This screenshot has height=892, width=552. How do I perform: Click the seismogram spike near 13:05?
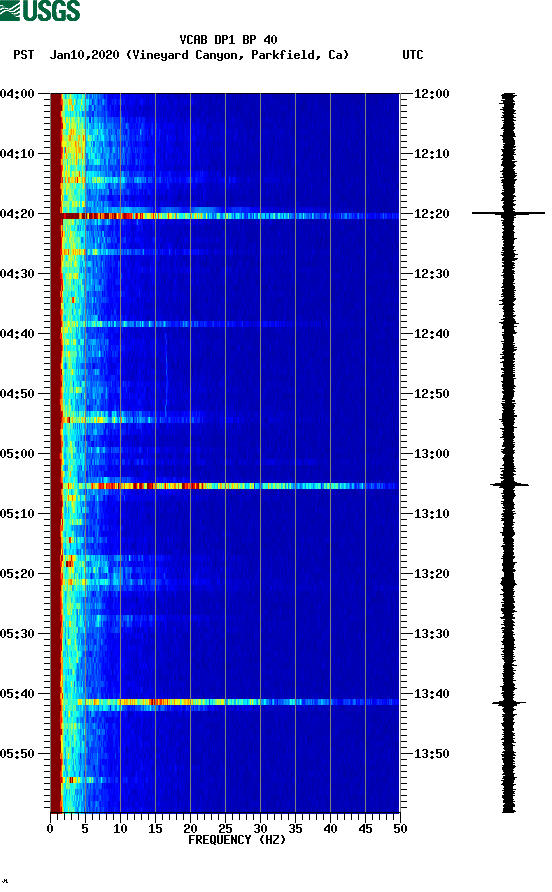[509, 485]
